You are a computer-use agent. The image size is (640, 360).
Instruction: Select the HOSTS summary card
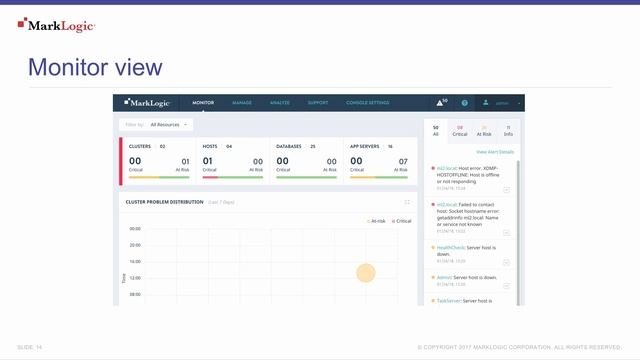[233, 161]
